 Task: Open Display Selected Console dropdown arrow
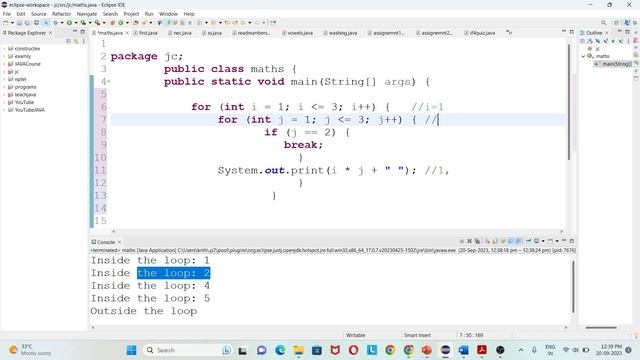tap(543, 241)
